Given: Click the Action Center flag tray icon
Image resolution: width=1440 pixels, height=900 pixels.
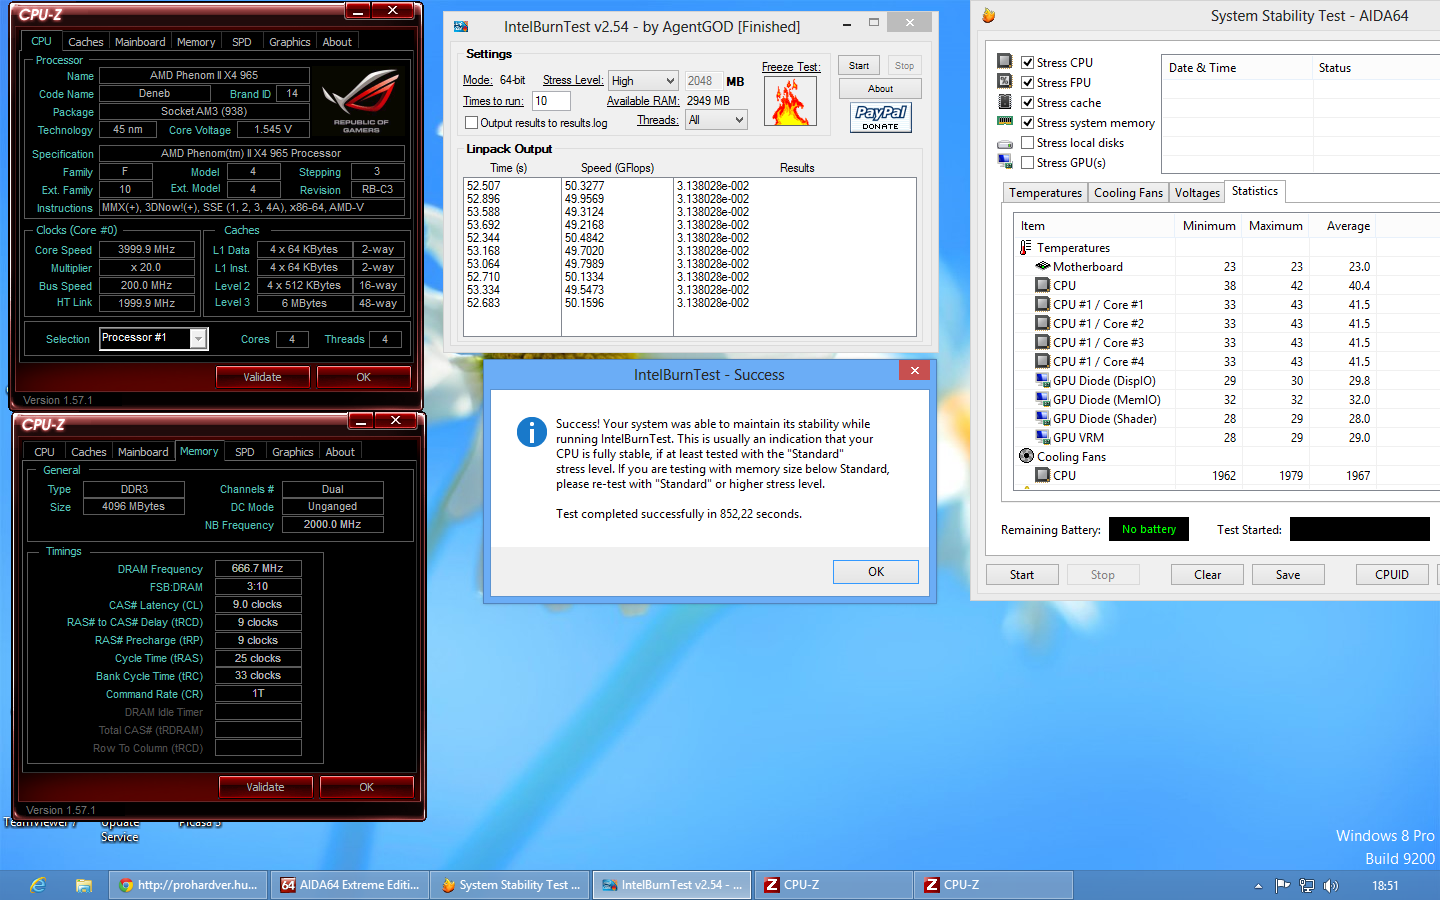Looking at the screenshot, I should click(x=1283, y=885).
